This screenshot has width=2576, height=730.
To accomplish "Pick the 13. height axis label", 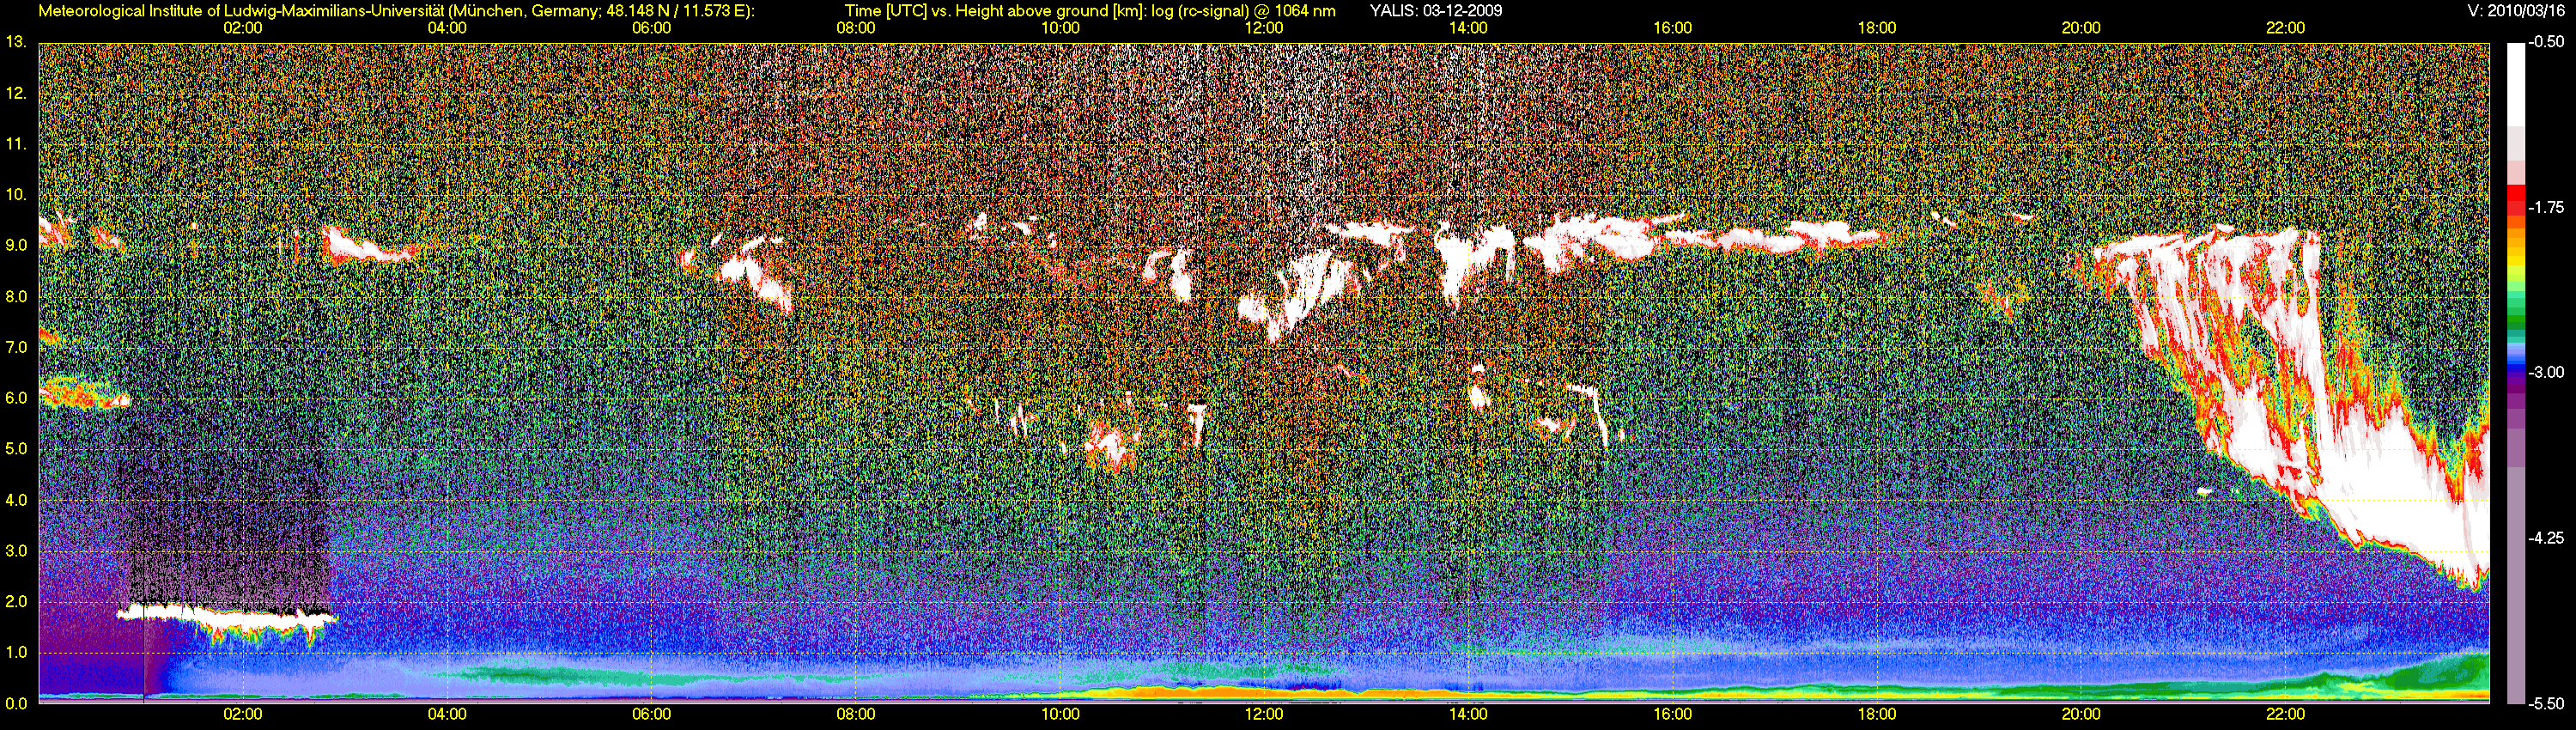I will click(16, 42).
